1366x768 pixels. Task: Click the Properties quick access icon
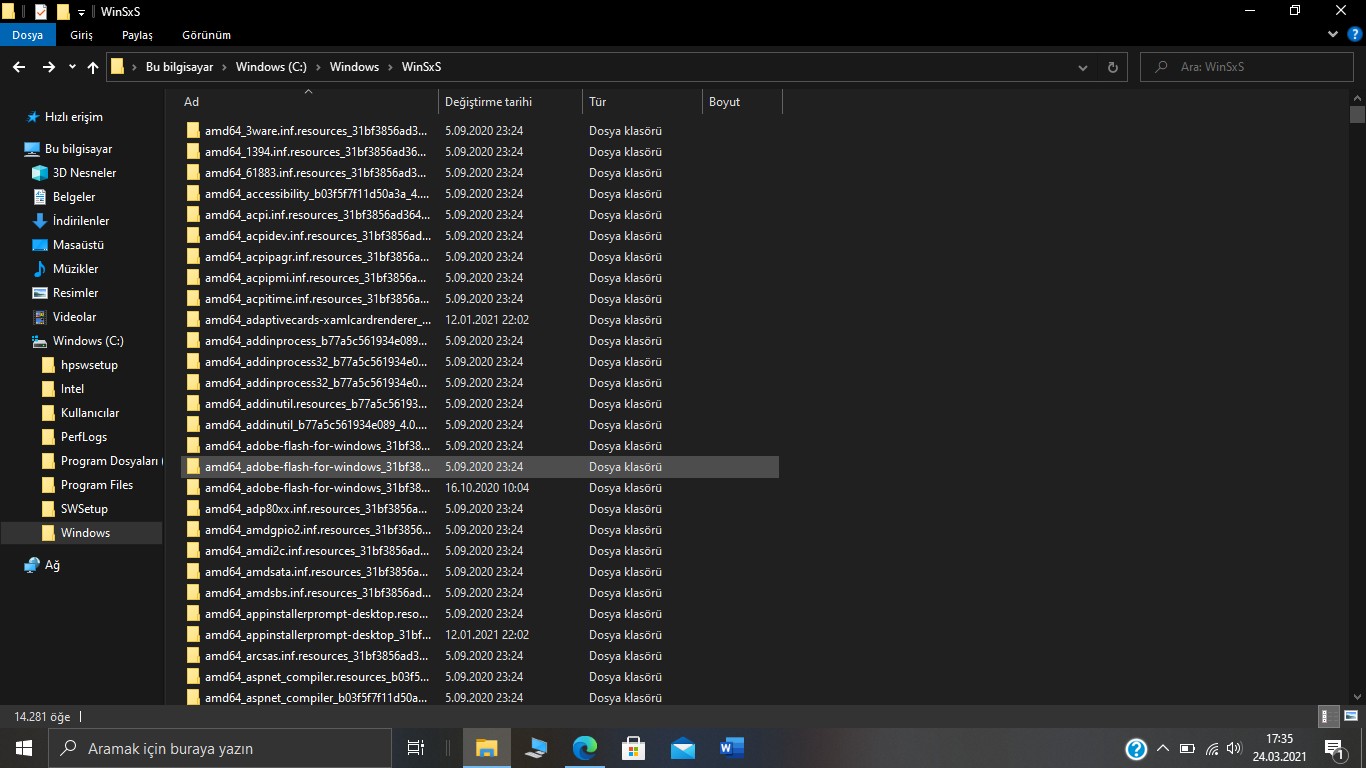40,12
